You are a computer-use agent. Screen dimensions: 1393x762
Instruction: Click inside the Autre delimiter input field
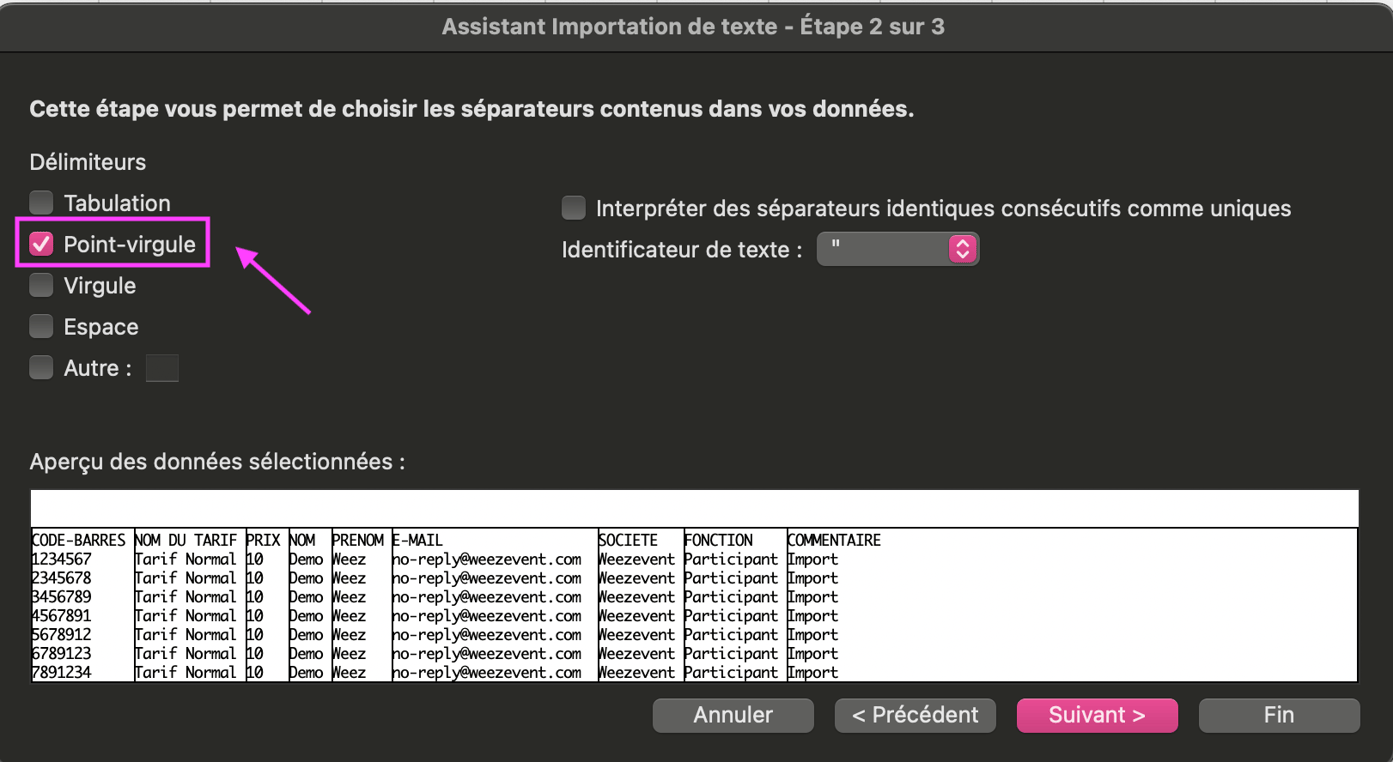(x=162, y=367)
